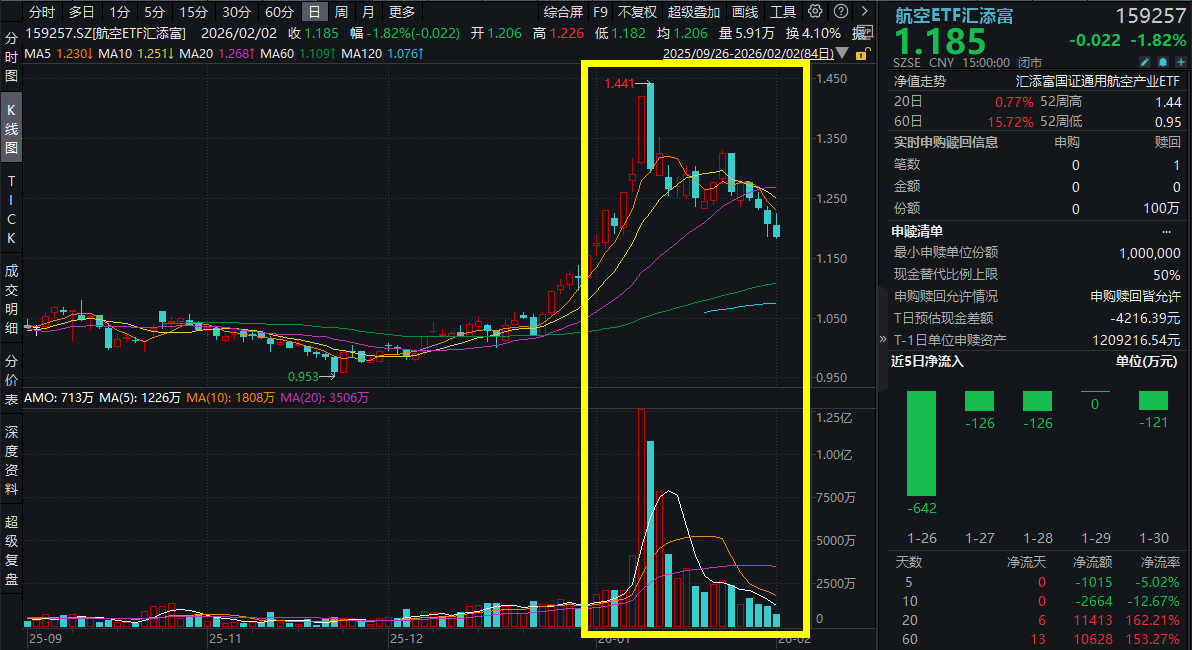The width and height of the screenshot is (1192, 650).
Task: Add 航空ETF汇添富 to watchlist via plus icon
Action: [1181, 62]
